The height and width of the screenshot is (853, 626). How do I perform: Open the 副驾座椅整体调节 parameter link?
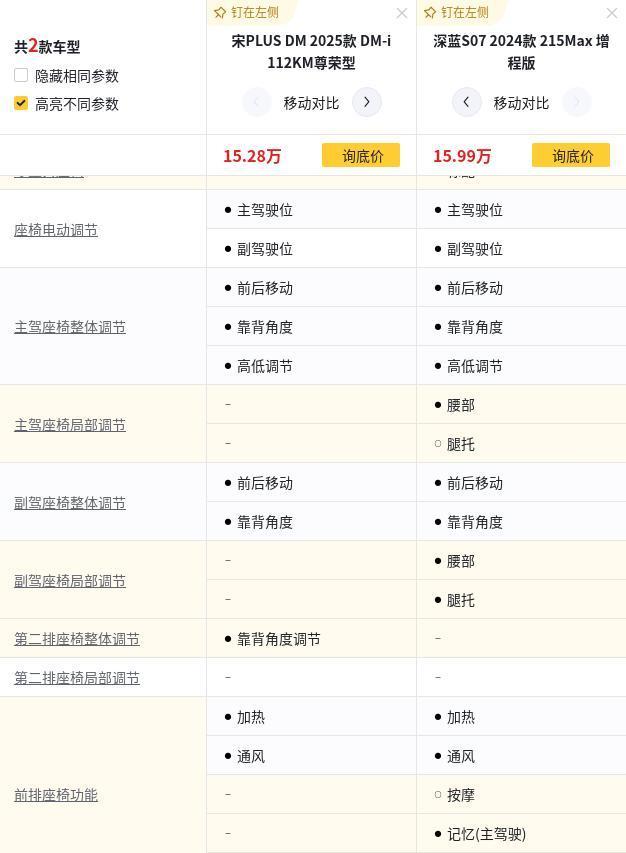coord(70,503)
